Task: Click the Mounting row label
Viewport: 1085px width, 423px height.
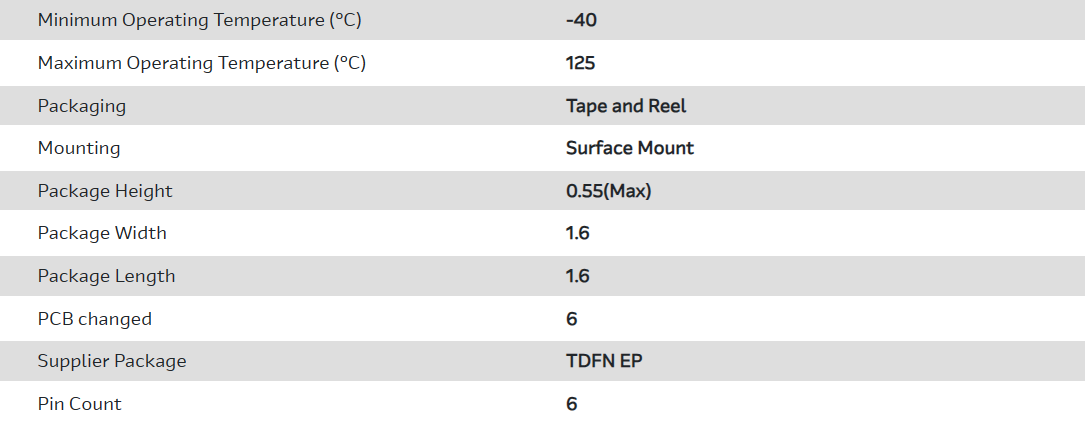Action: pos(79,148)
